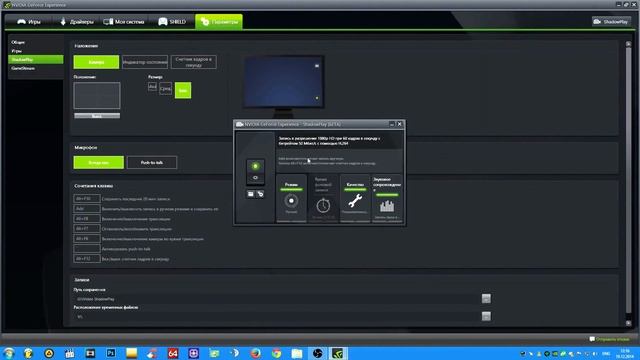Image resolution: width=640 pixels, height=360 pixels.
Task: Open the AIDA64 taskbar icon
Action: tap(173, 353)
